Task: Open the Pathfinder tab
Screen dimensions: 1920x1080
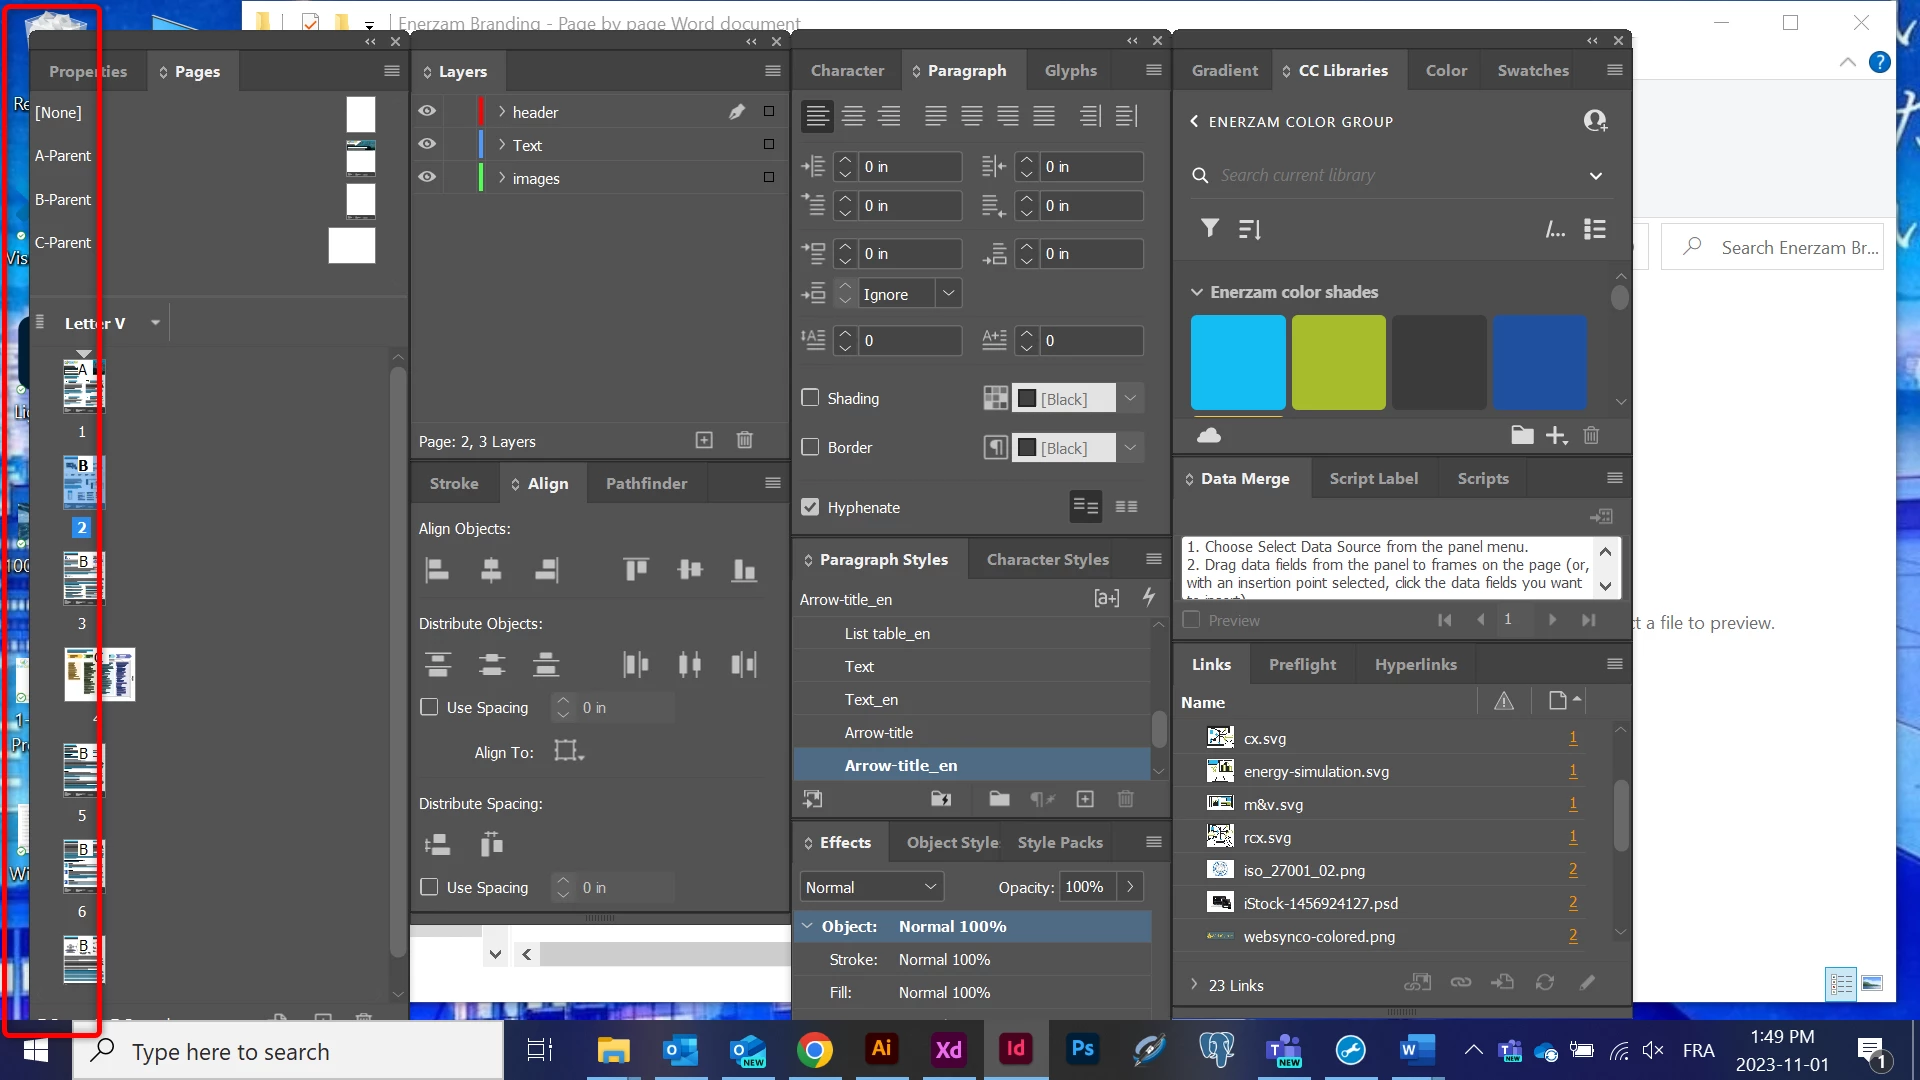Action: [x=646, y=483]
